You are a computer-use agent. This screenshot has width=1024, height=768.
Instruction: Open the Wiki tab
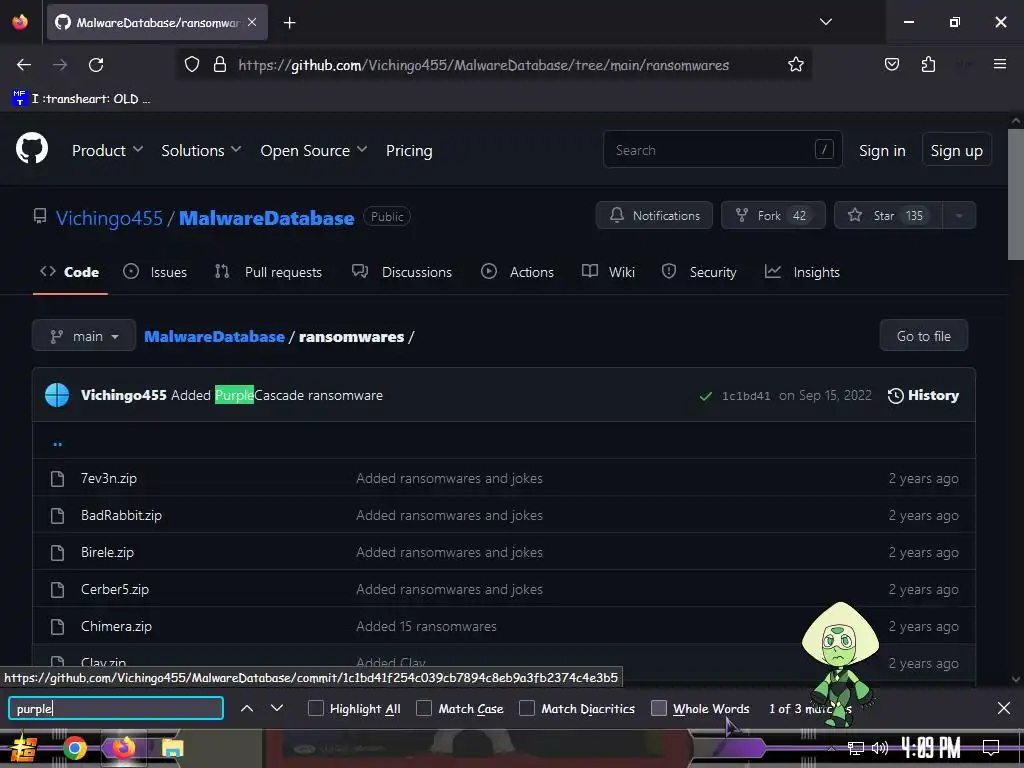click(x=608, y=272)
